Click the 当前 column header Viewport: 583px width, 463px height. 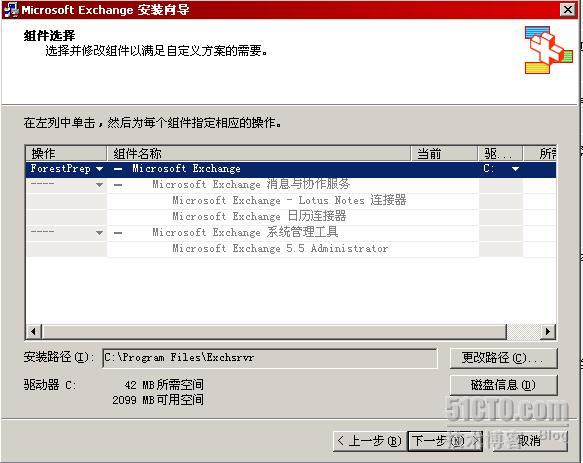coord(444,153)
